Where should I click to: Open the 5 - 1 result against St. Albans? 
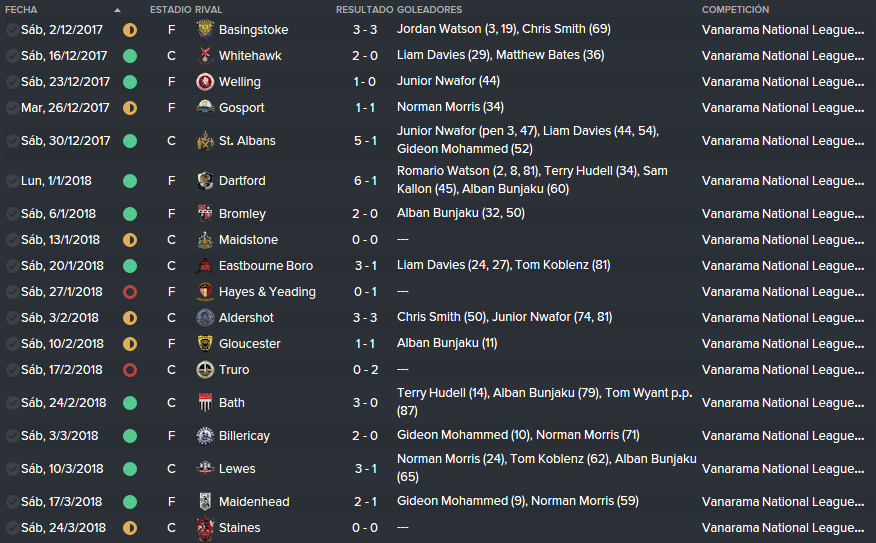click(365, 141)
